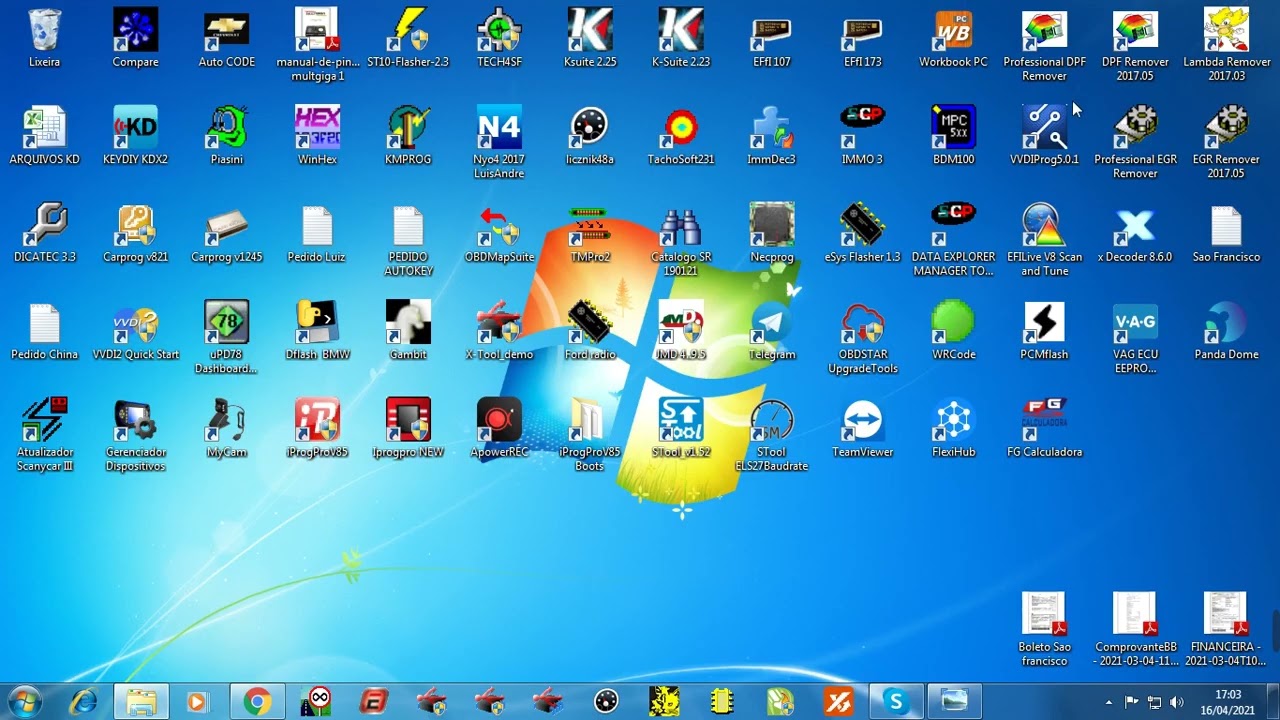Select the OBDSTAR UpgradeTools icon
Screen dimensions: 1280x720
tap(863, 322)
